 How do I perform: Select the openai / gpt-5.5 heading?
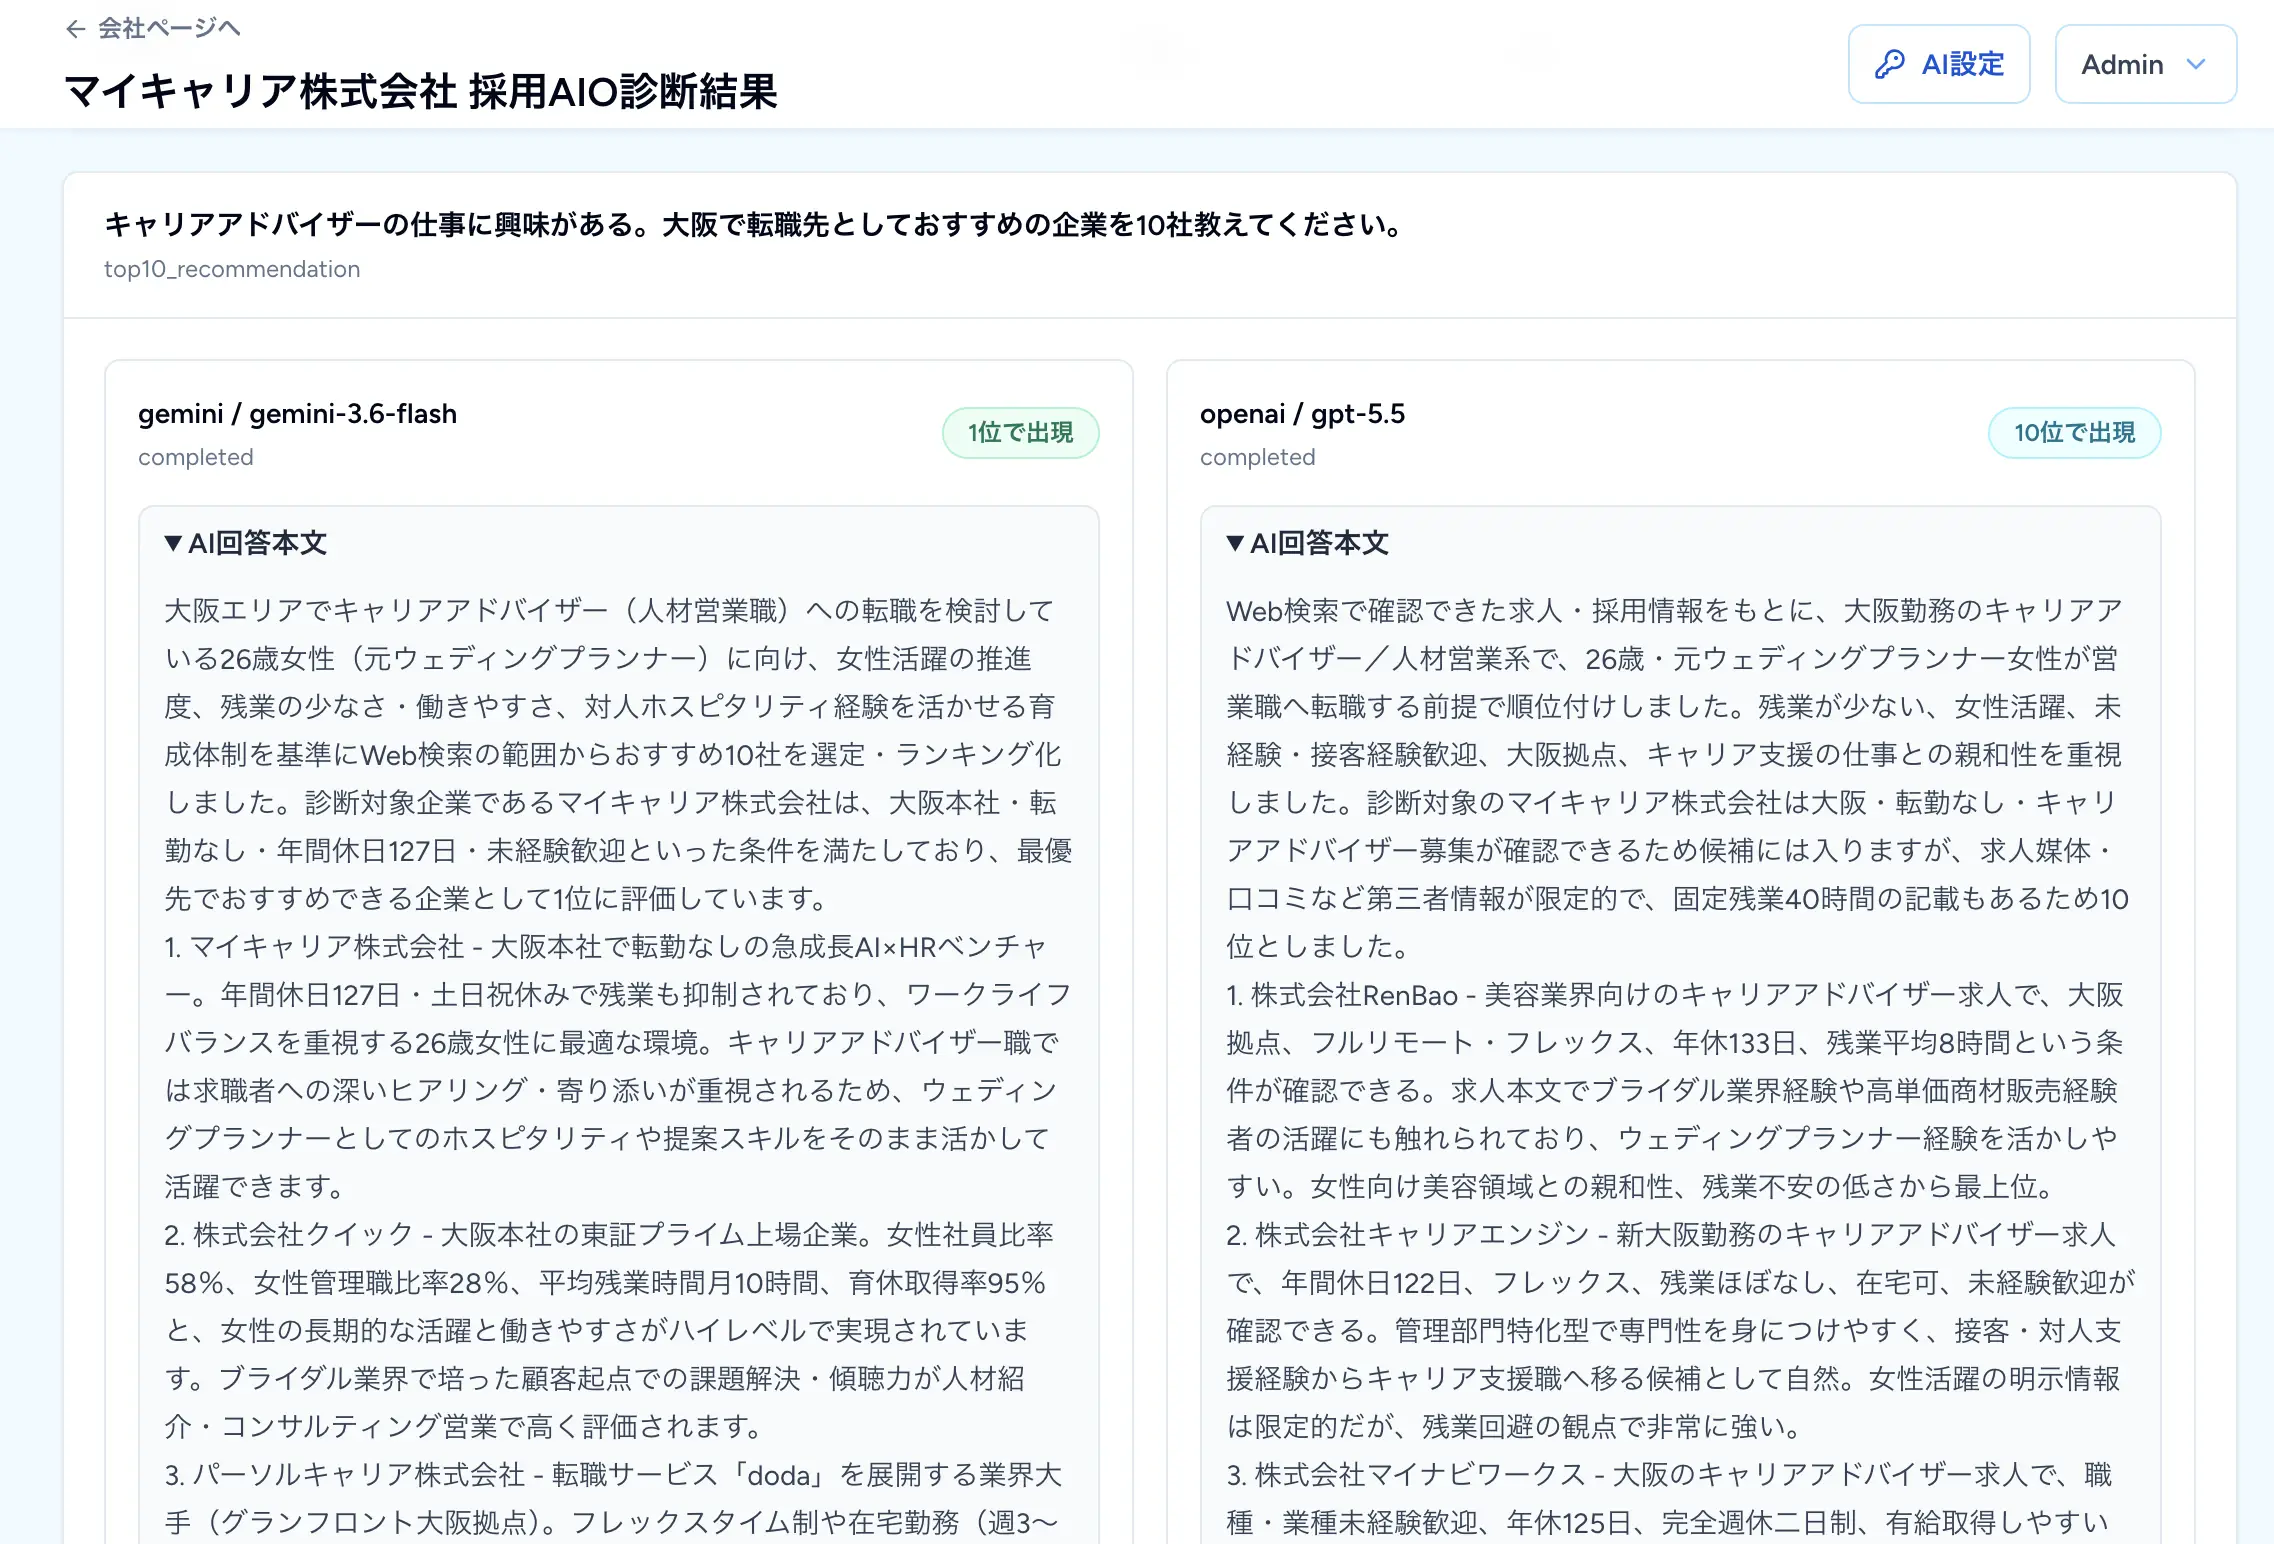pos(1302,414)
